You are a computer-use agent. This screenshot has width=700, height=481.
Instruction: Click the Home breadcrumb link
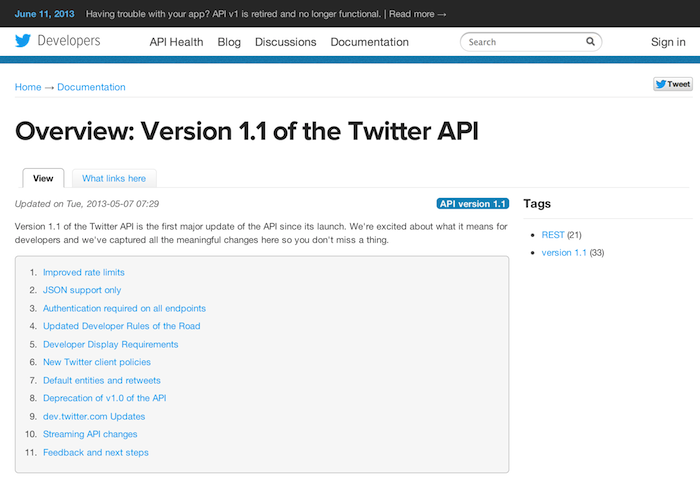click(28, 87)
